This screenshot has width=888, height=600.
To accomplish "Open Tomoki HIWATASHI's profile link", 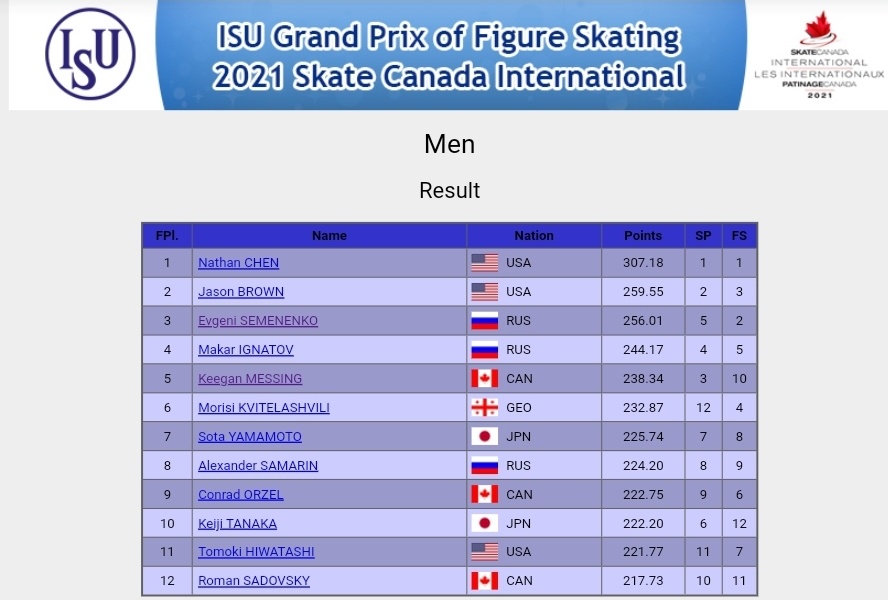I will click(x=256, y=552).
